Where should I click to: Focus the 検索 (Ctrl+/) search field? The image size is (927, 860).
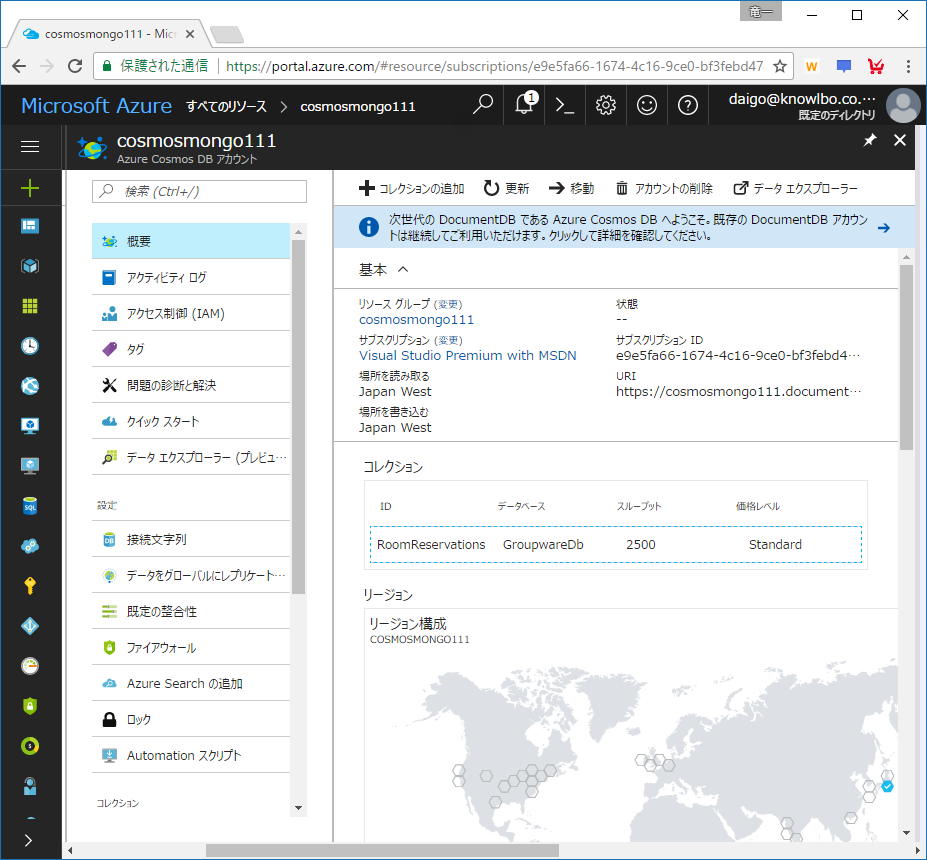click(x=199, y=192)
